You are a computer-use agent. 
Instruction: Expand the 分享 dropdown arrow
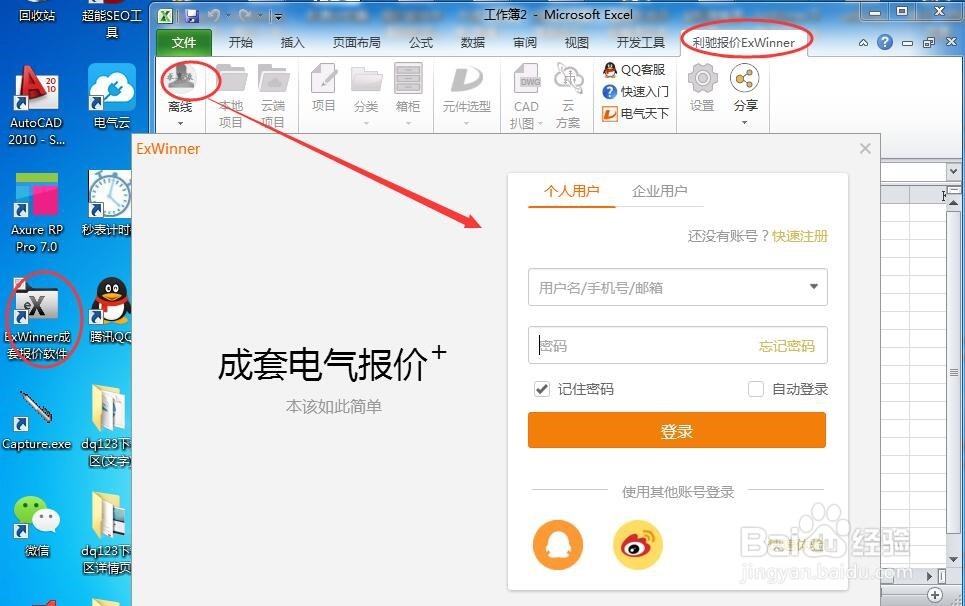point(745,122)
